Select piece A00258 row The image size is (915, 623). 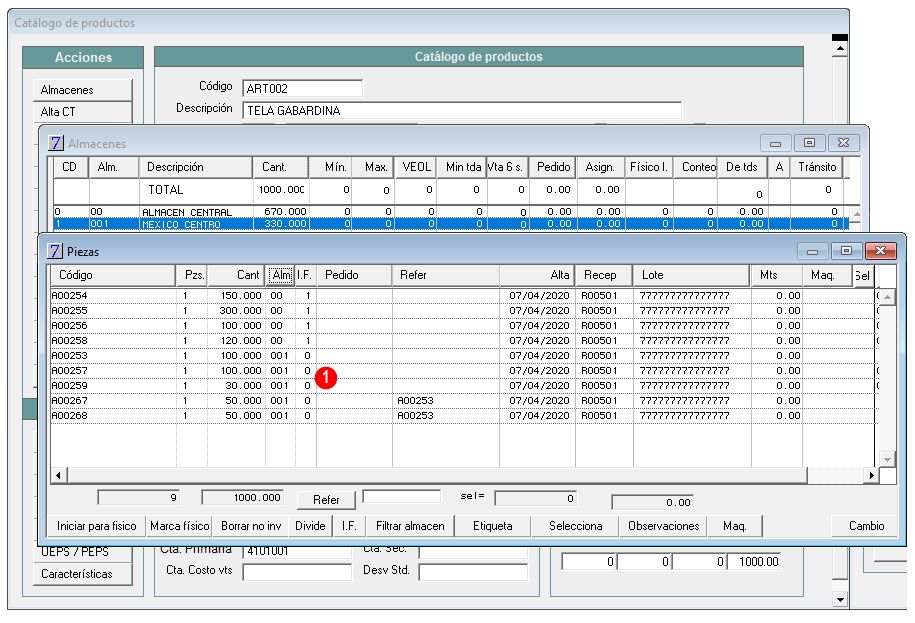(x=463, y=341)
